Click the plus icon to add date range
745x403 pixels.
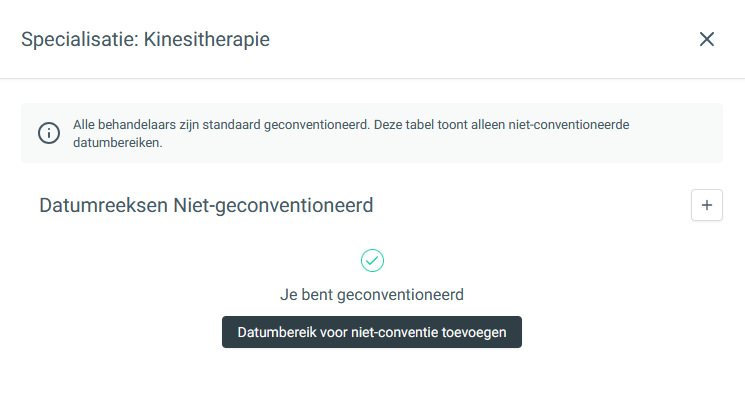pos(707,205)
